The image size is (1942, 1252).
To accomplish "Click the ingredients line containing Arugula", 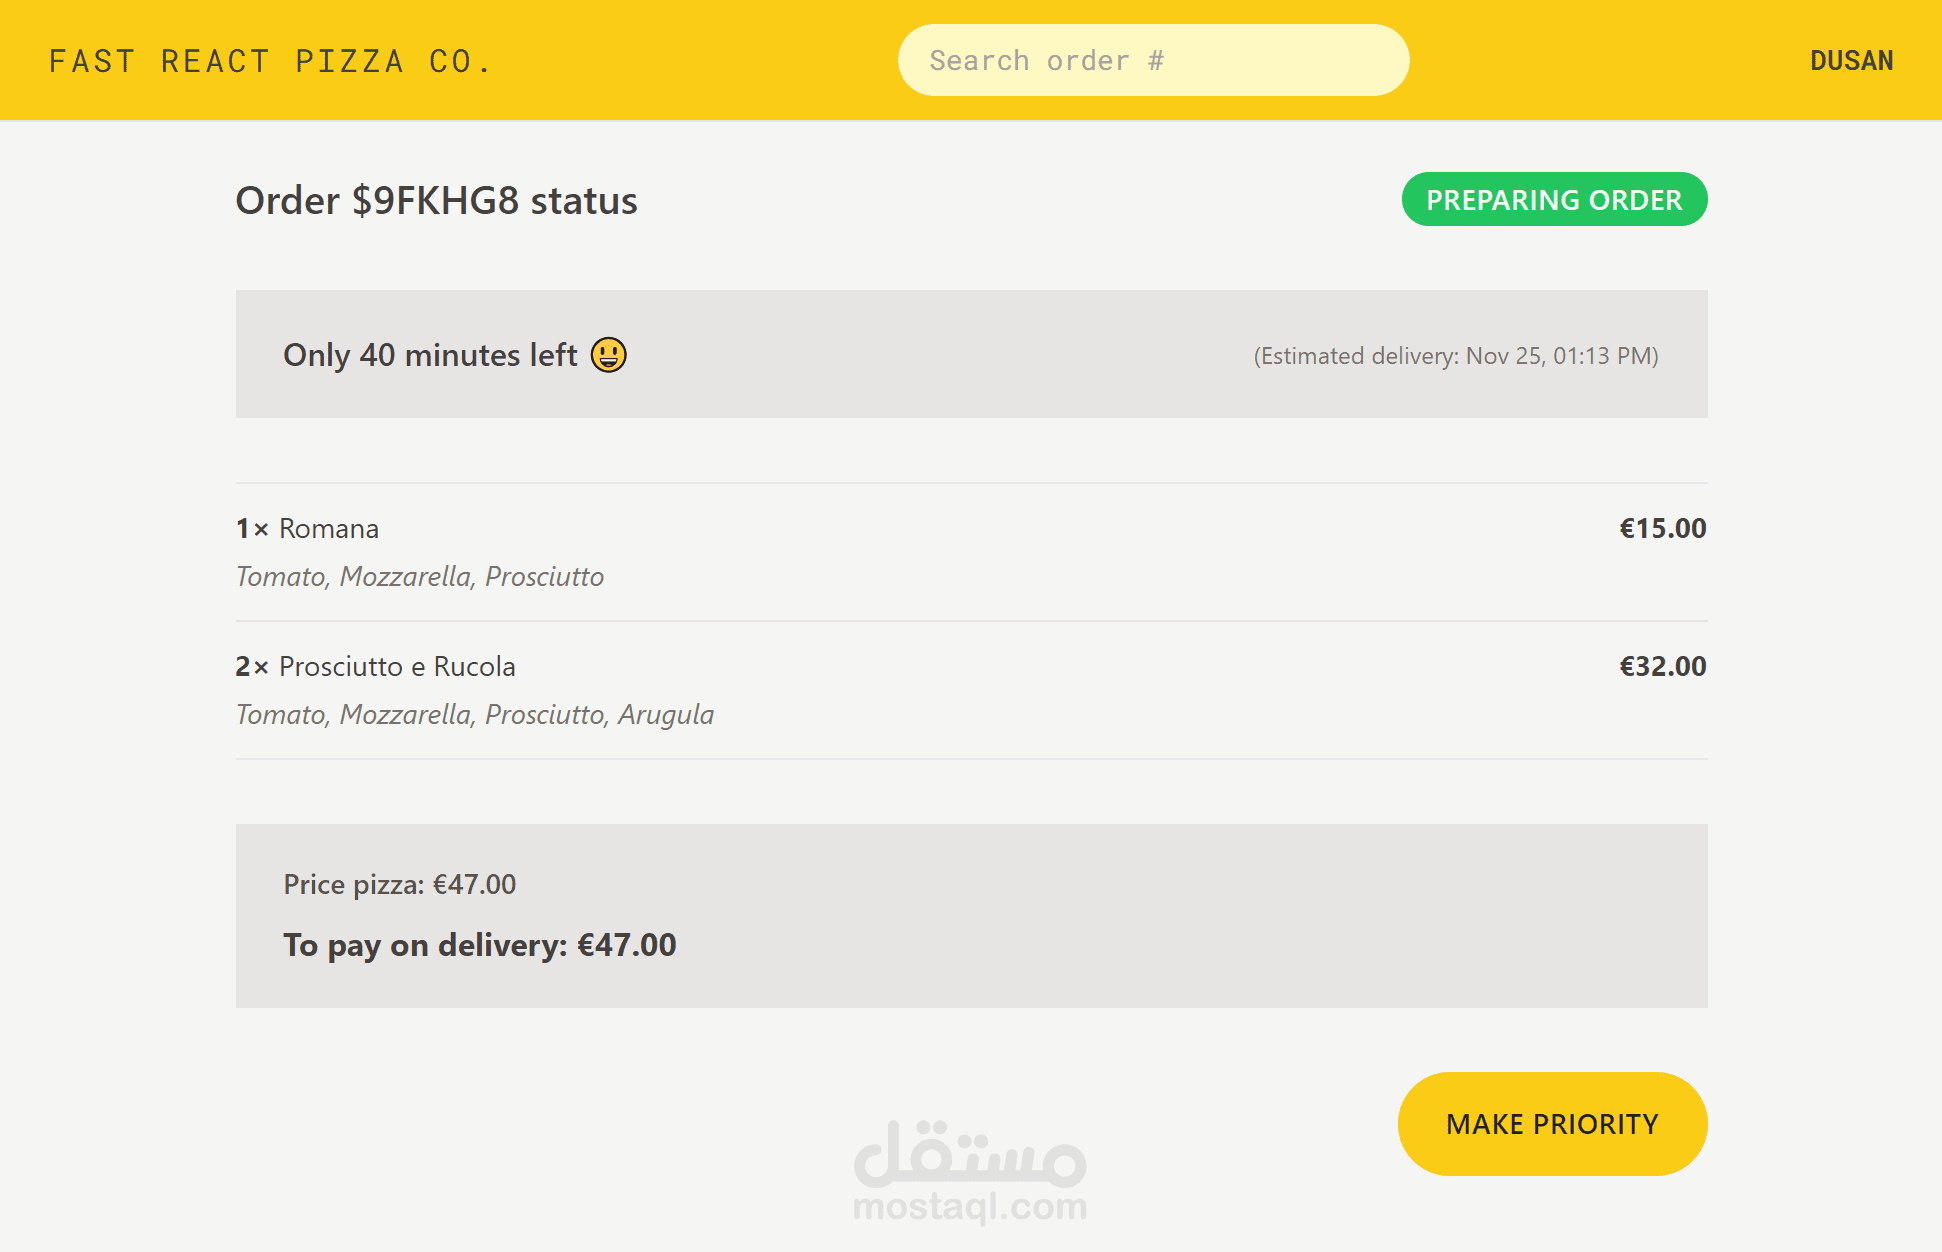I will (x=475, y=715).
